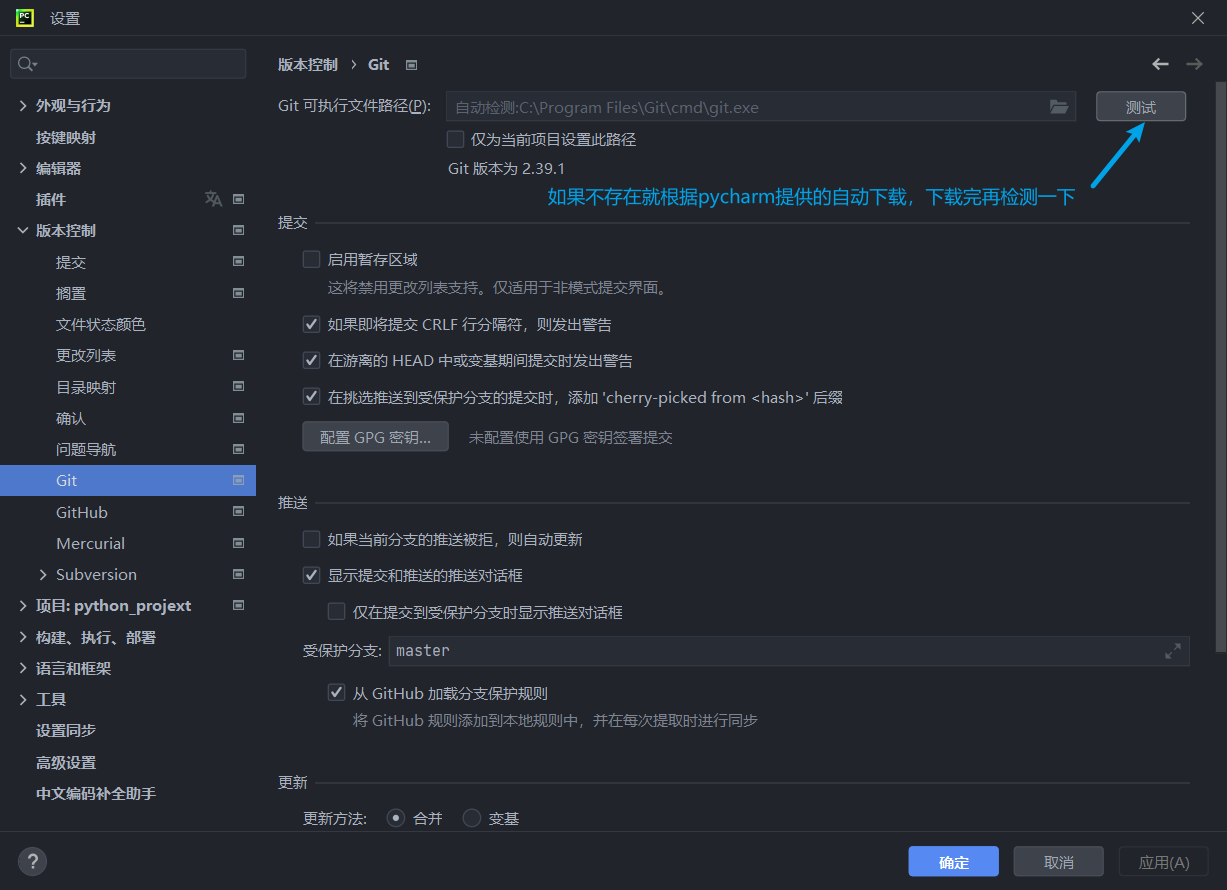Image resolution: width=1227 pixels, height=890 pixels.
Task: Click the project-level icon next to Git breadcrumb
Action: pos(411,65)
